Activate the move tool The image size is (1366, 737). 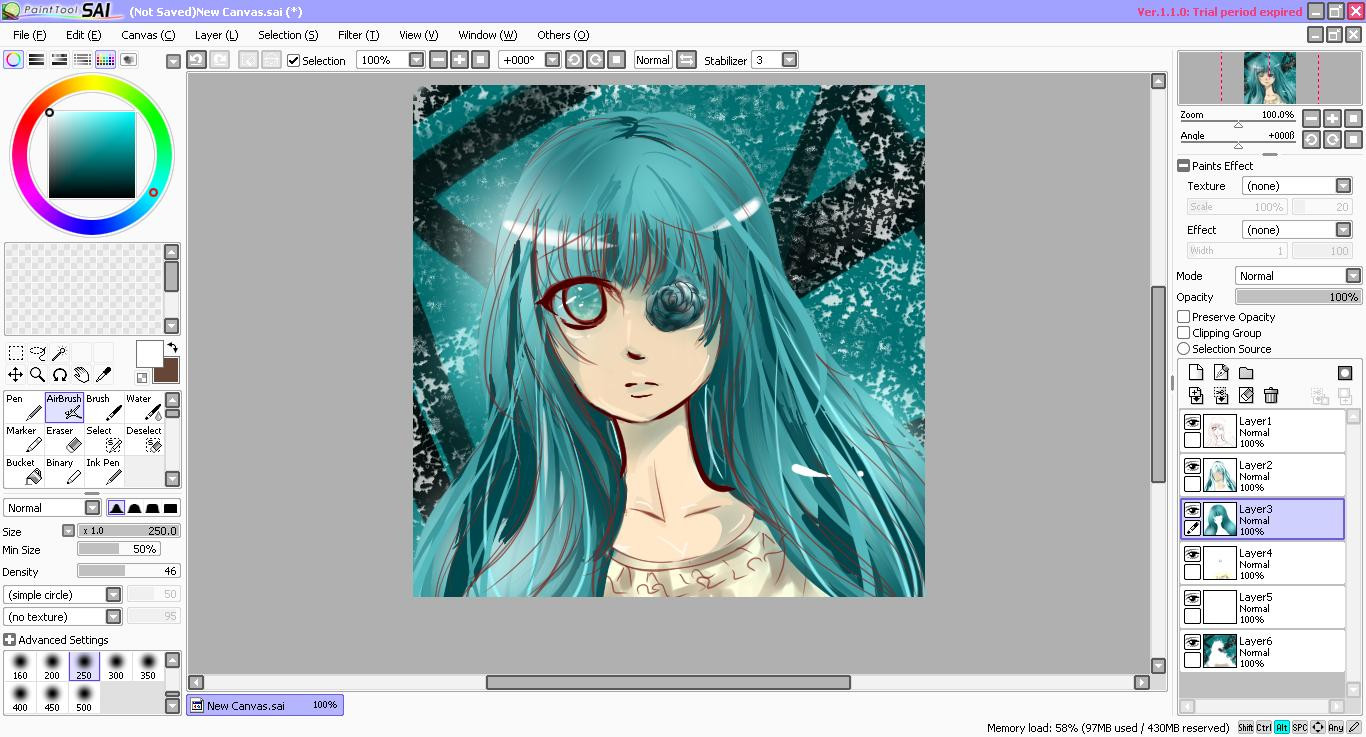[x=16, y=375]
